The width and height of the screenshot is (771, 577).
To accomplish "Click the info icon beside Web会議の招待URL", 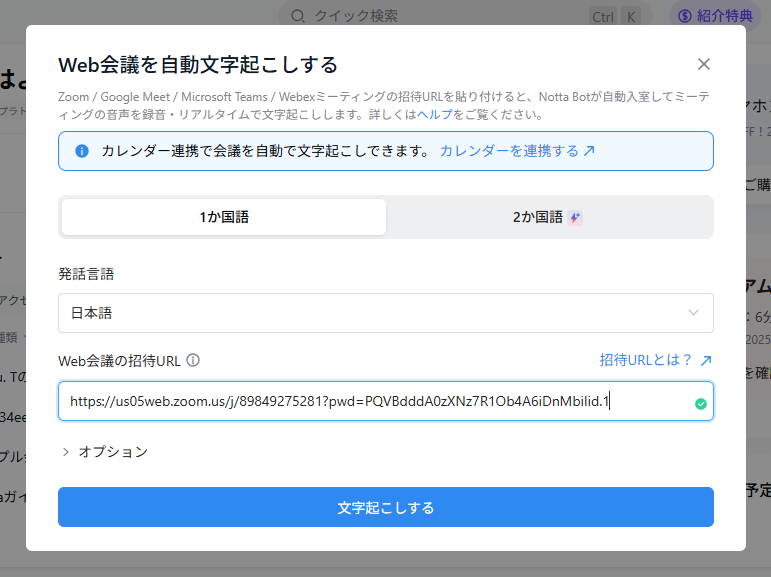I will (193, 360).
